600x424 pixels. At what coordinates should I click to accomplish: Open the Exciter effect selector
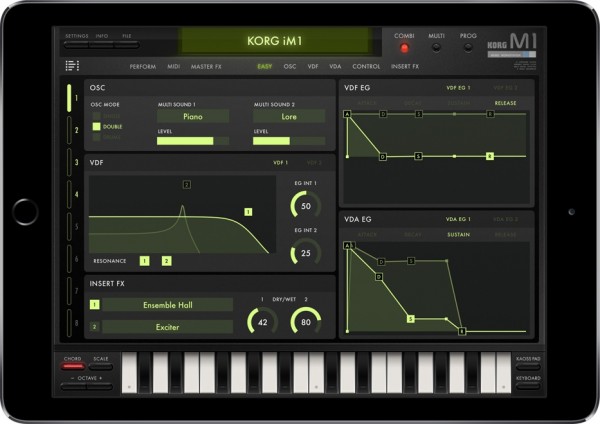pyautogui.click(x=167, y=326)
